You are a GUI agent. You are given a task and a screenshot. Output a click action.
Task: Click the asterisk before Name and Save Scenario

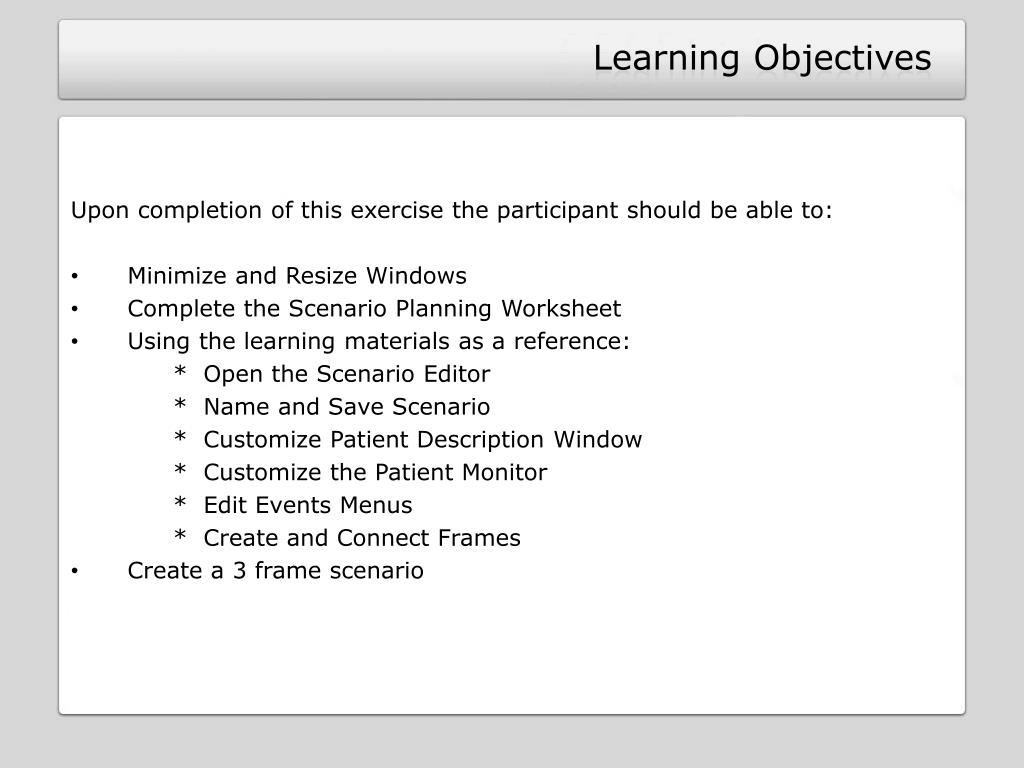point(180,404)
